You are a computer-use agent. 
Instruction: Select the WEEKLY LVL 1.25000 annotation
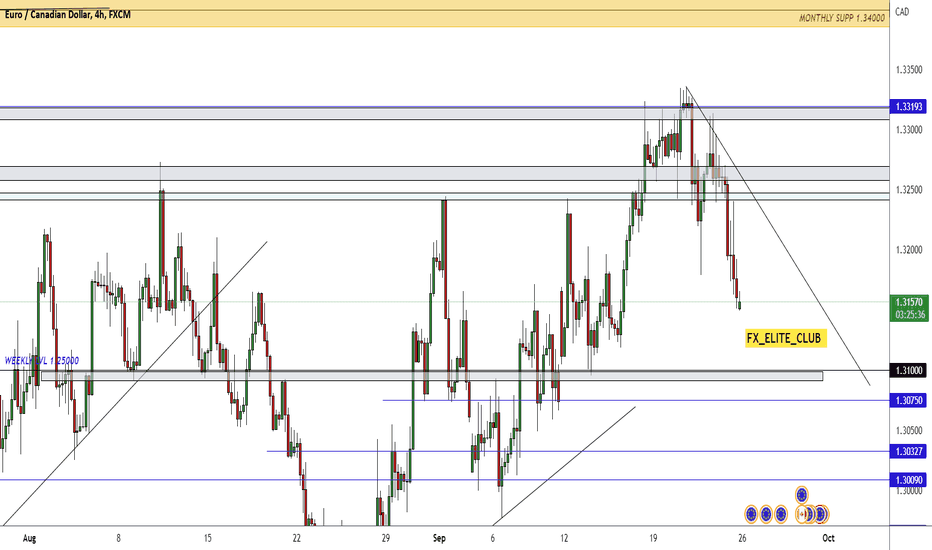coord(42,361)
